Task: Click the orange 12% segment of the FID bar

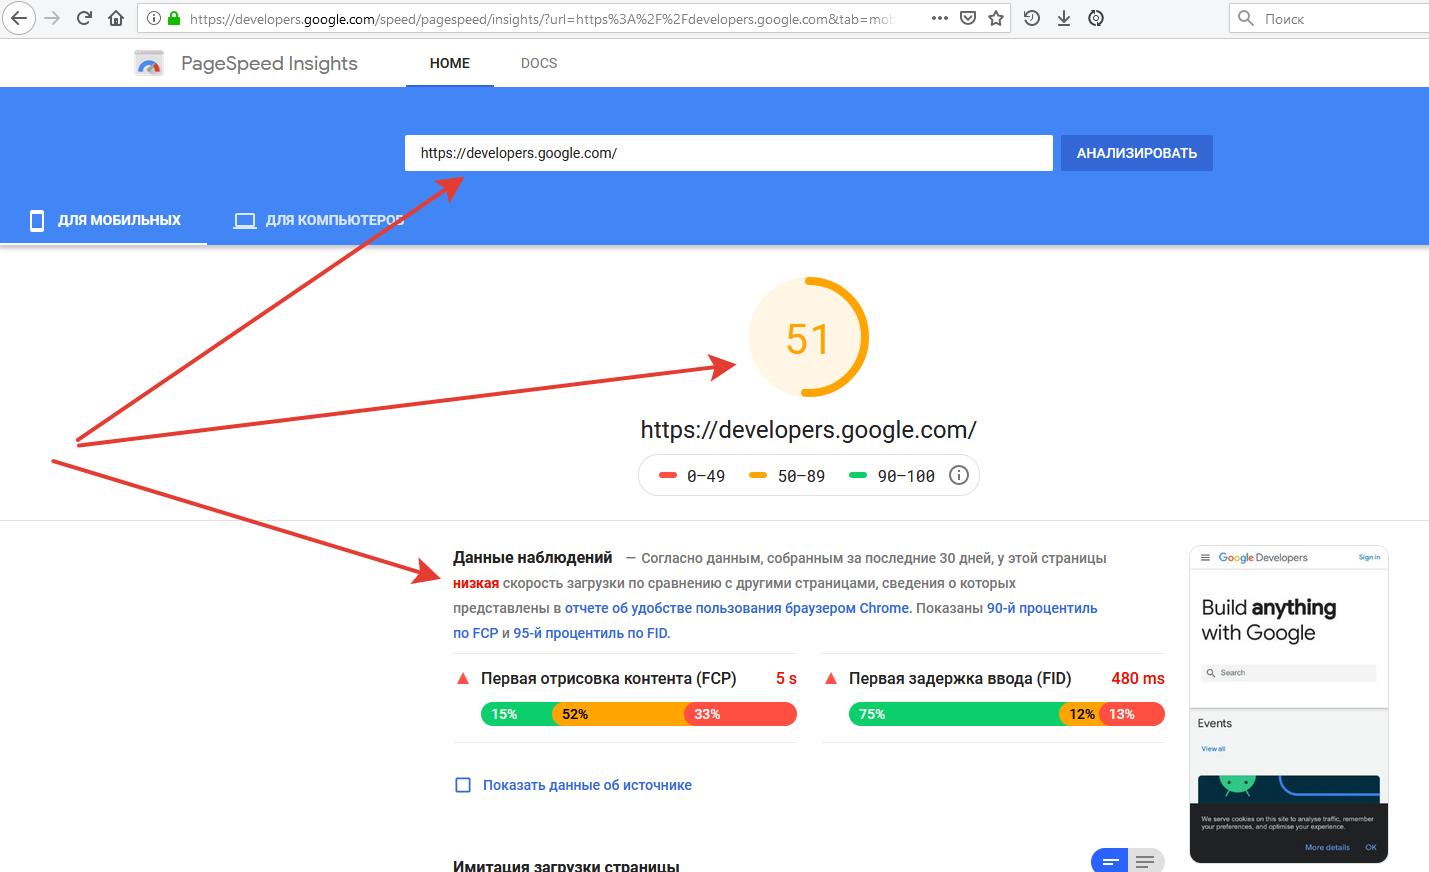Action: (1081, 714)
